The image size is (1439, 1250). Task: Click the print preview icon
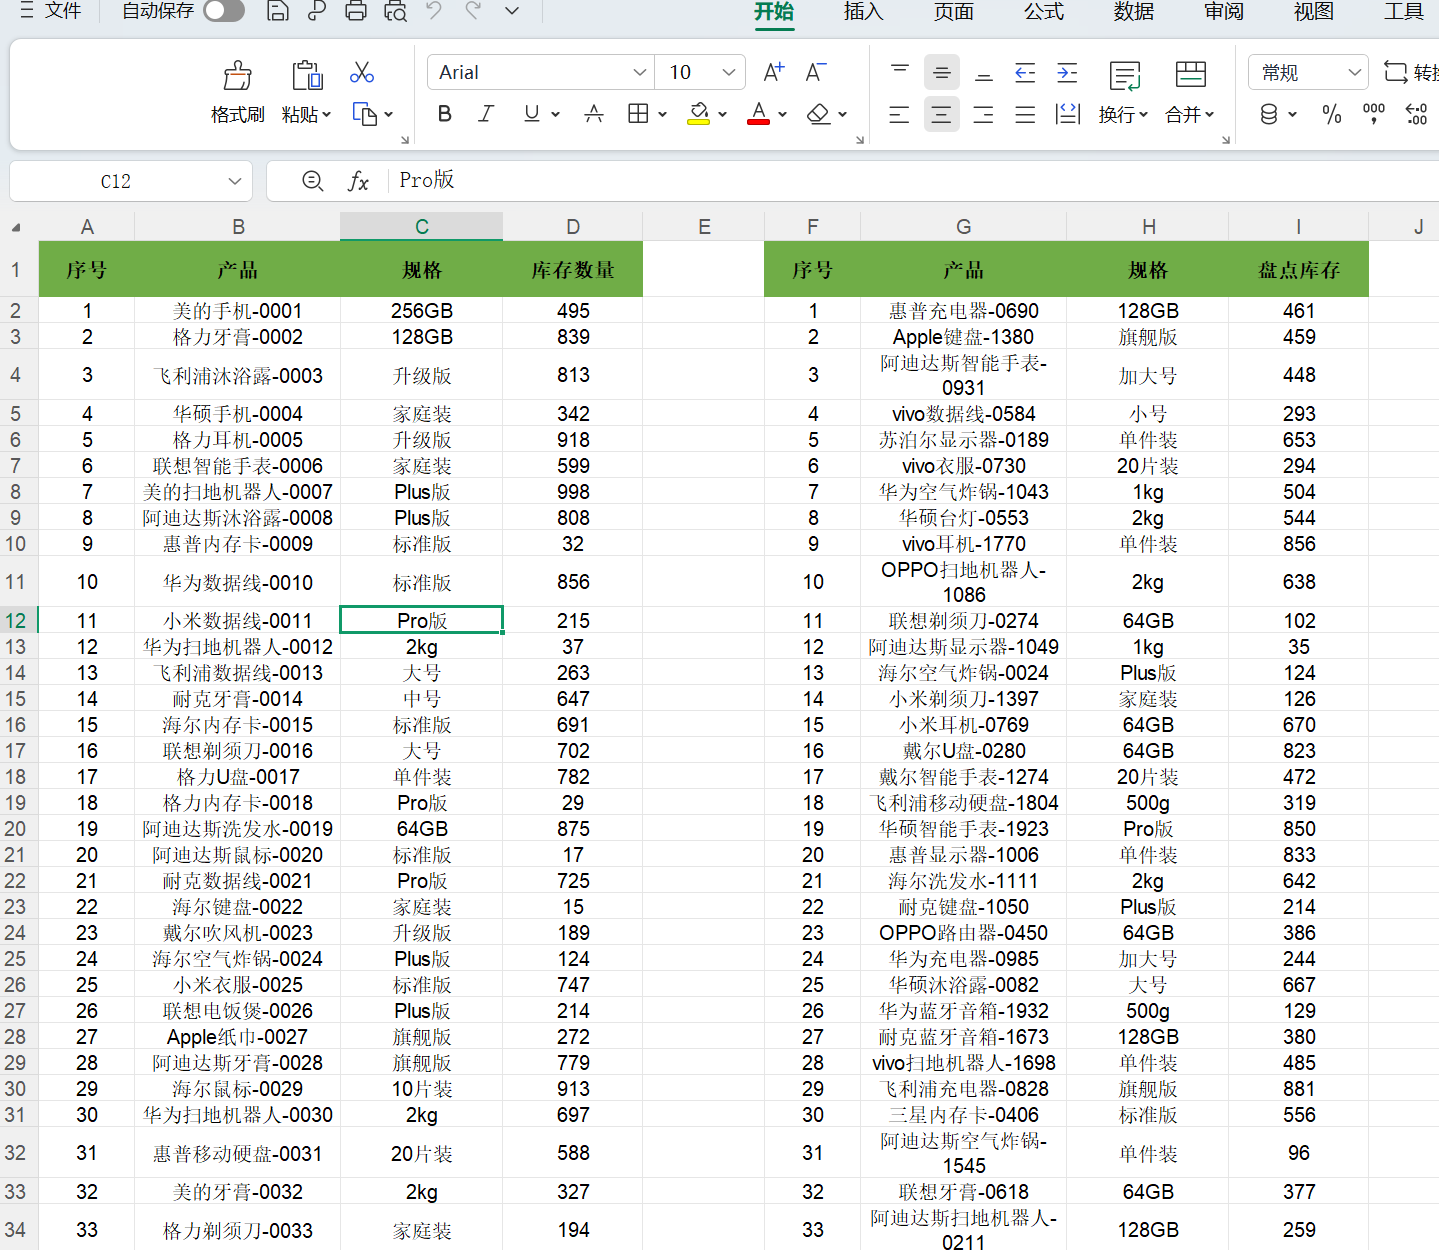[395, 11]
